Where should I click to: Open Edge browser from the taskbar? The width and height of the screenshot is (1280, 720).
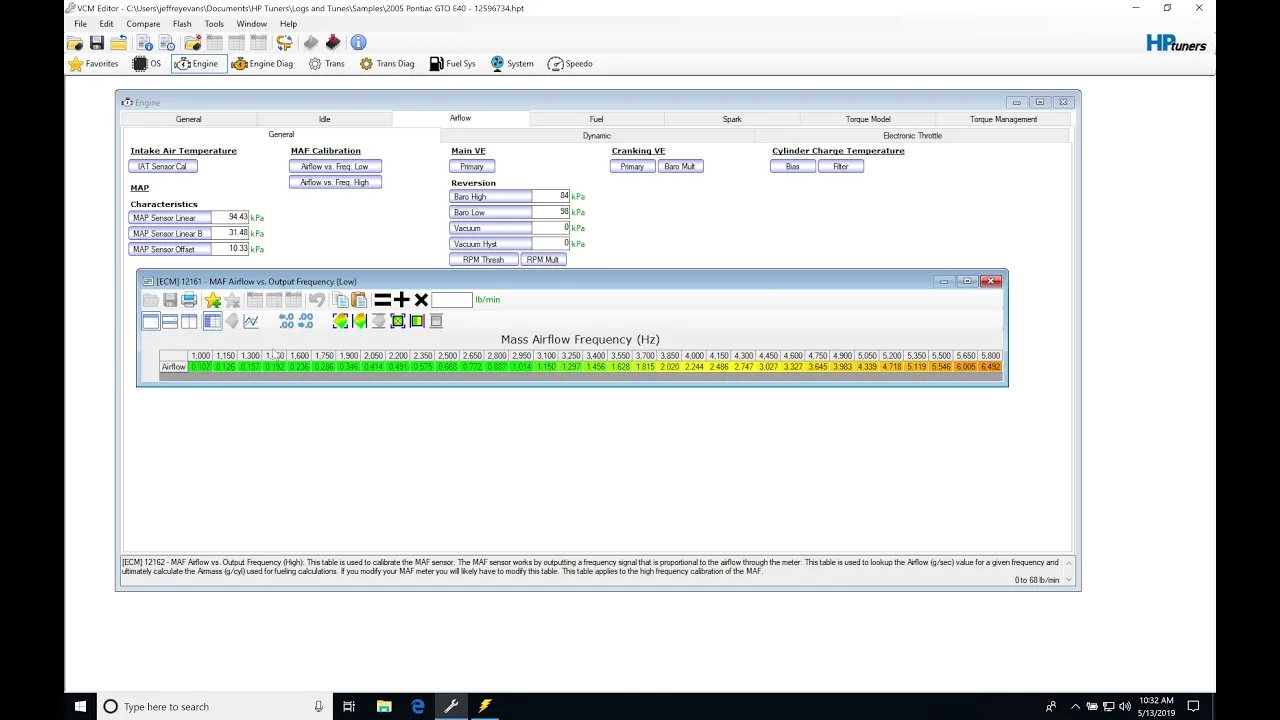tap(417, 706)
